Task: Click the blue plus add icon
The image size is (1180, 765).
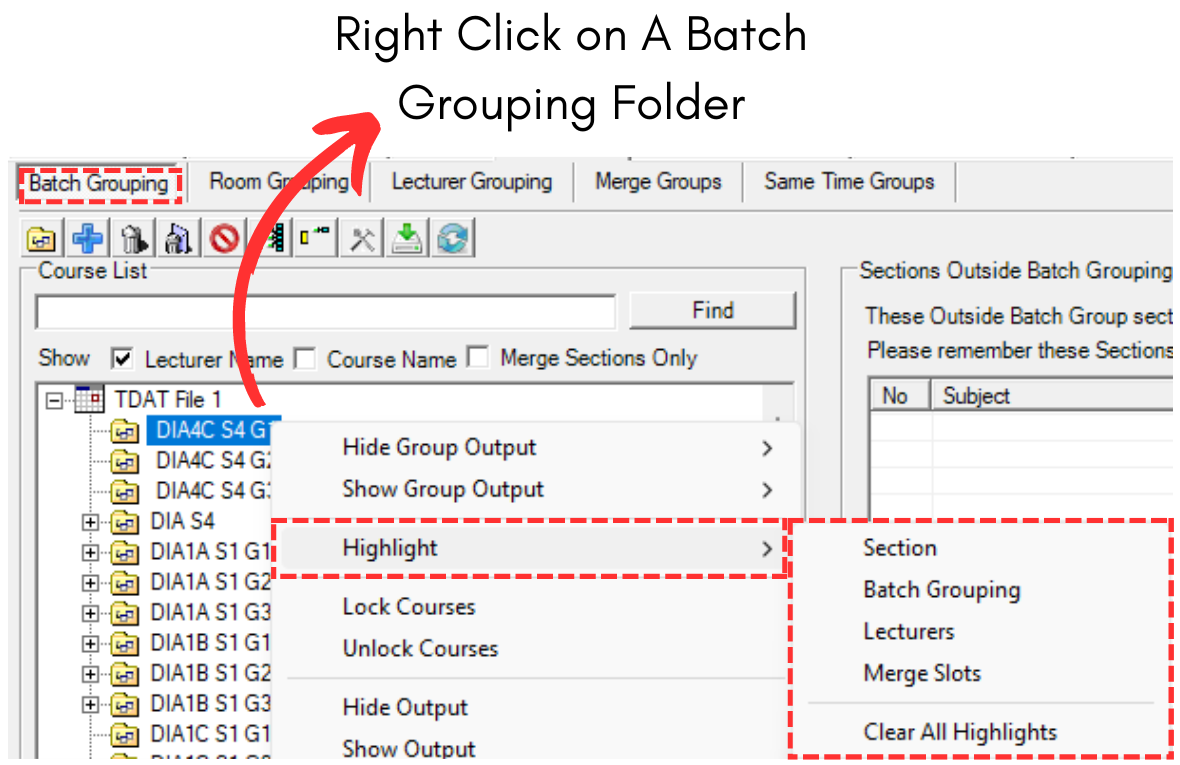Action: pos(88,239)
